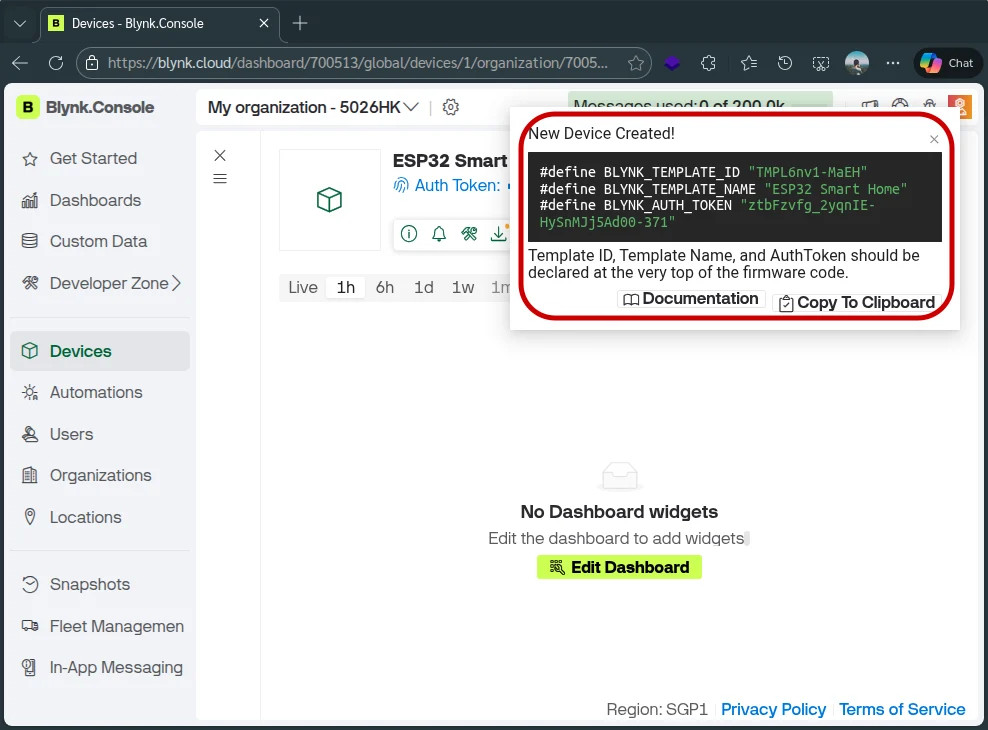
Task: Open the Privacy Policy link
Action: tap(773, 709)
